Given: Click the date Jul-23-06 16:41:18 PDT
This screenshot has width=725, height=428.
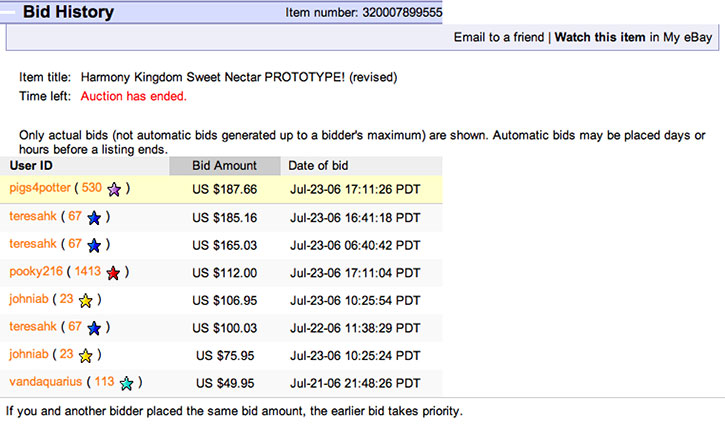Looking at the screenshot, I should coord(355,218).
